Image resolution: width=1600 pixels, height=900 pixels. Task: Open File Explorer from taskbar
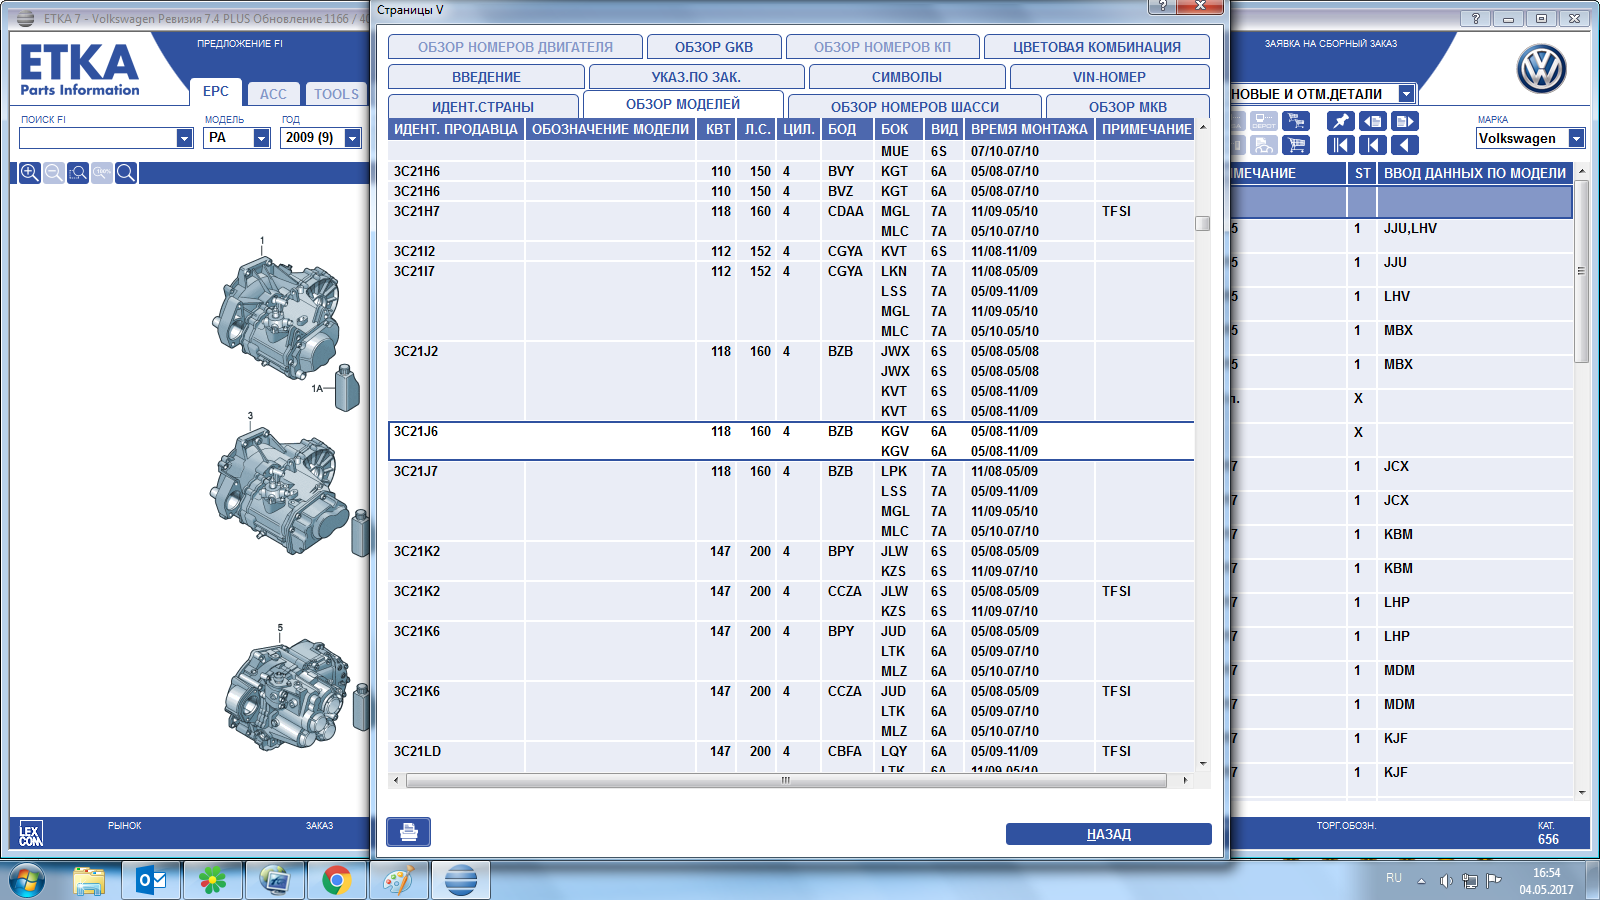click(x=89, y=881)
